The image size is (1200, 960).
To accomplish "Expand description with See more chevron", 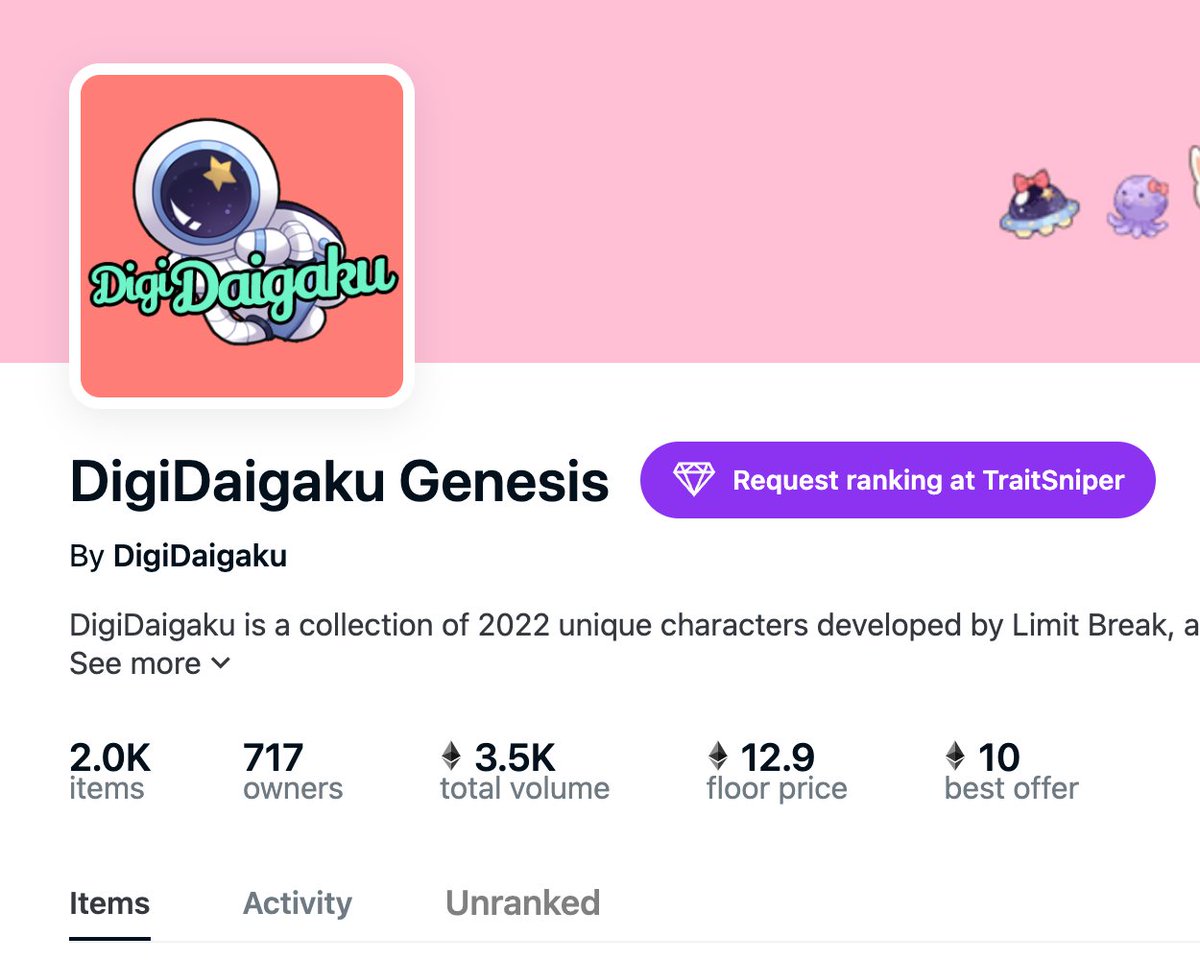I will 221,663.
